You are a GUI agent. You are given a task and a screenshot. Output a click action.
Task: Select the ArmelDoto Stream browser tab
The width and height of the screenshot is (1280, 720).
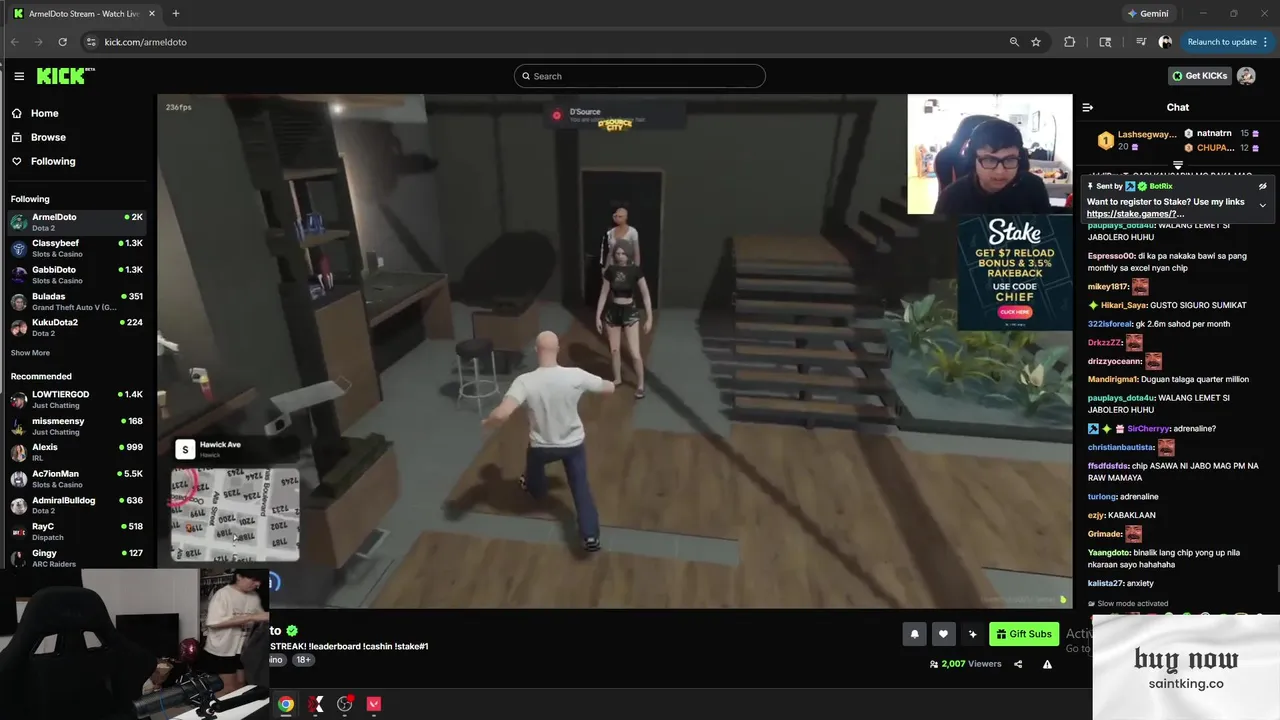click(85, 14)
